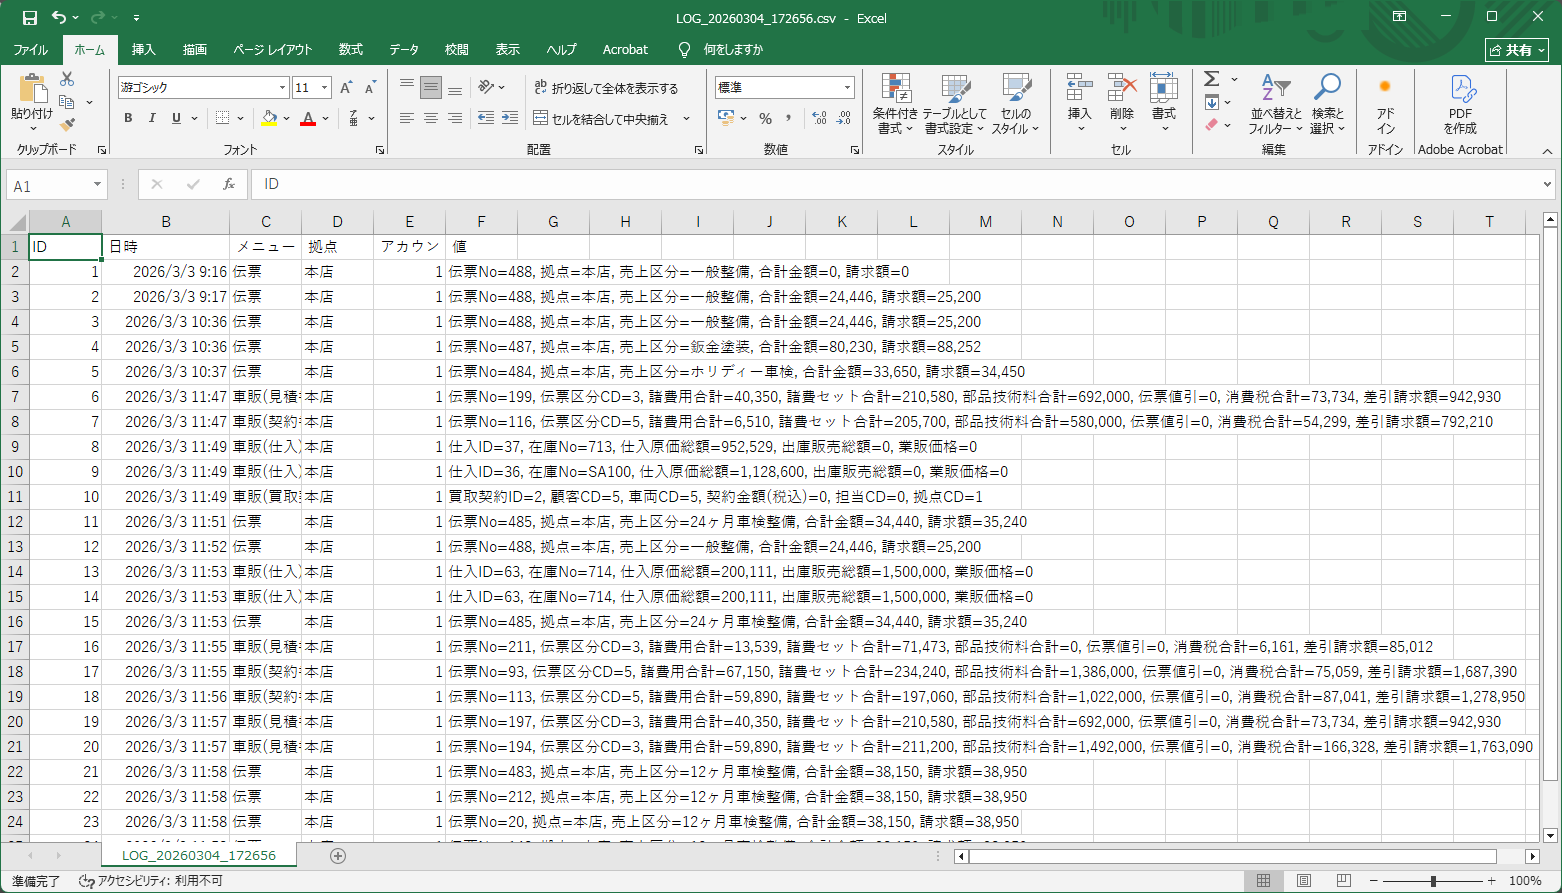Screen dimensions: 1562x893
Task: Click セルを結合して中央揃え merge button
Action: (x=602, y=119)
